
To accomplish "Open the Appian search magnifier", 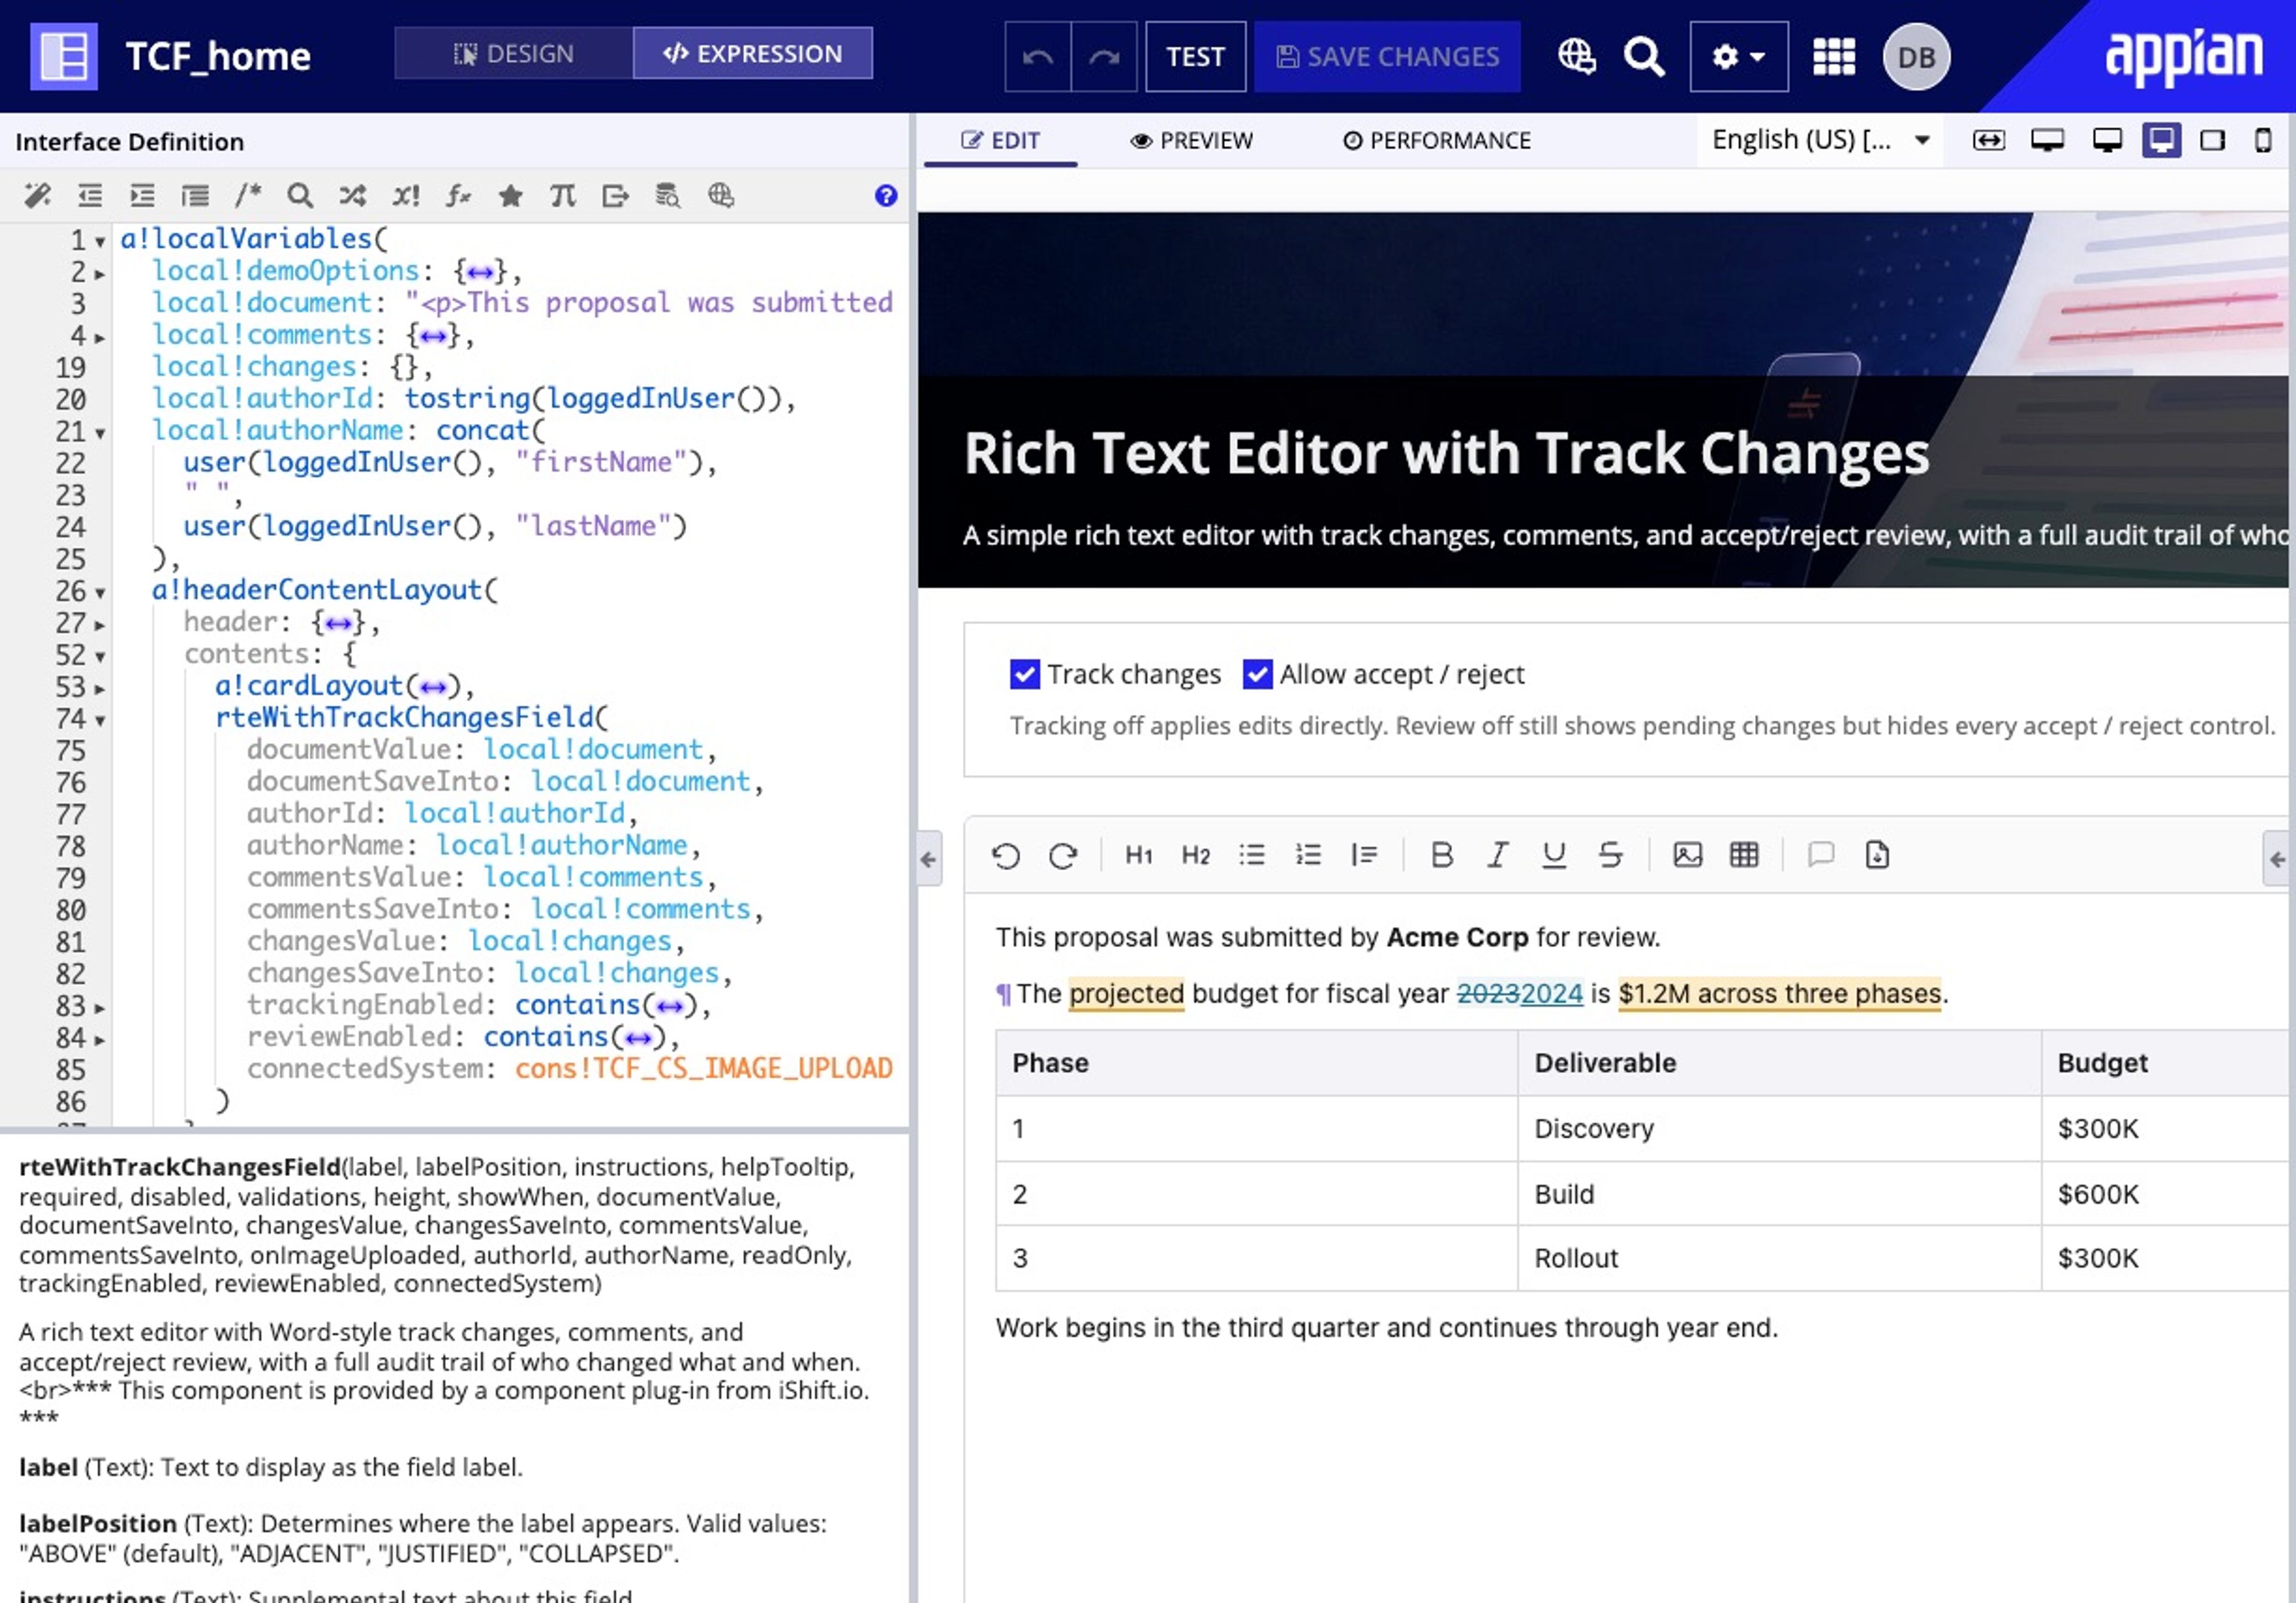I will 1643,56.
